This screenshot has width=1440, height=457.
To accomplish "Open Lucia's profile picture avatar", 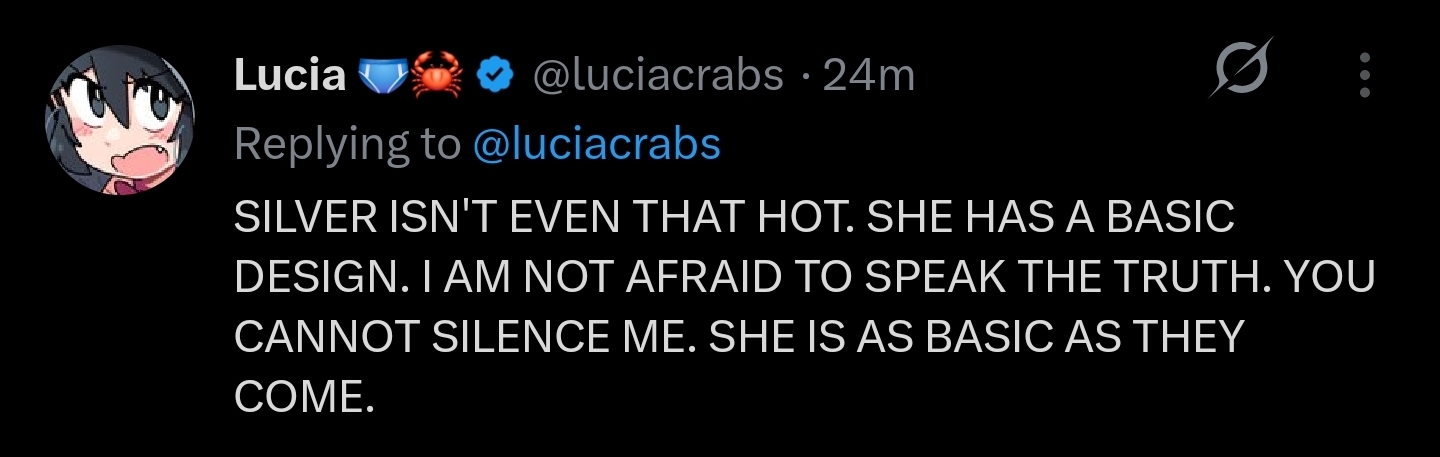I will pos(117,119).
